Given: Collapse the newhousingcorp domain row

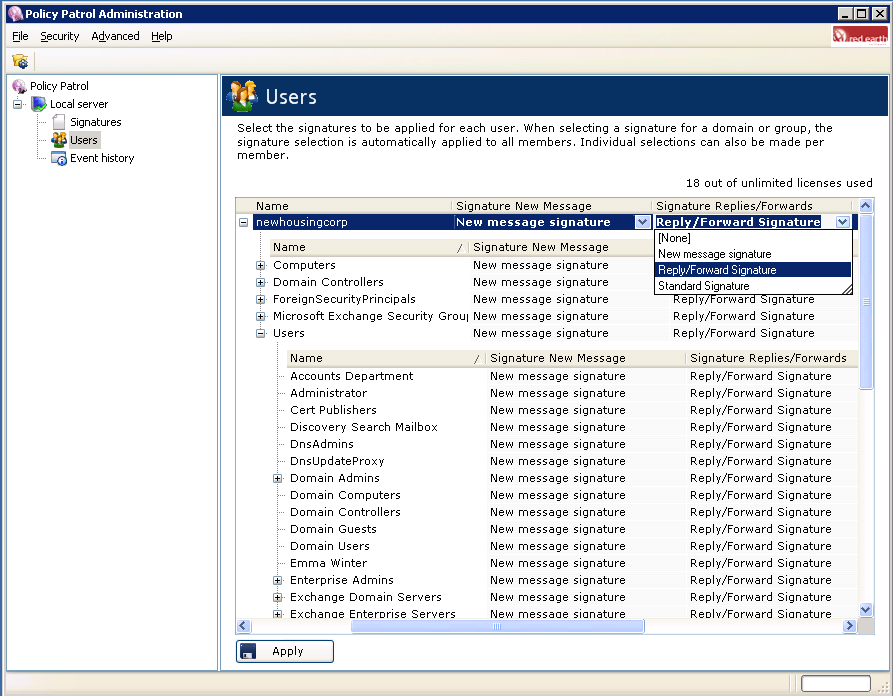Looking at the screenshot, I should pos(243,223).
